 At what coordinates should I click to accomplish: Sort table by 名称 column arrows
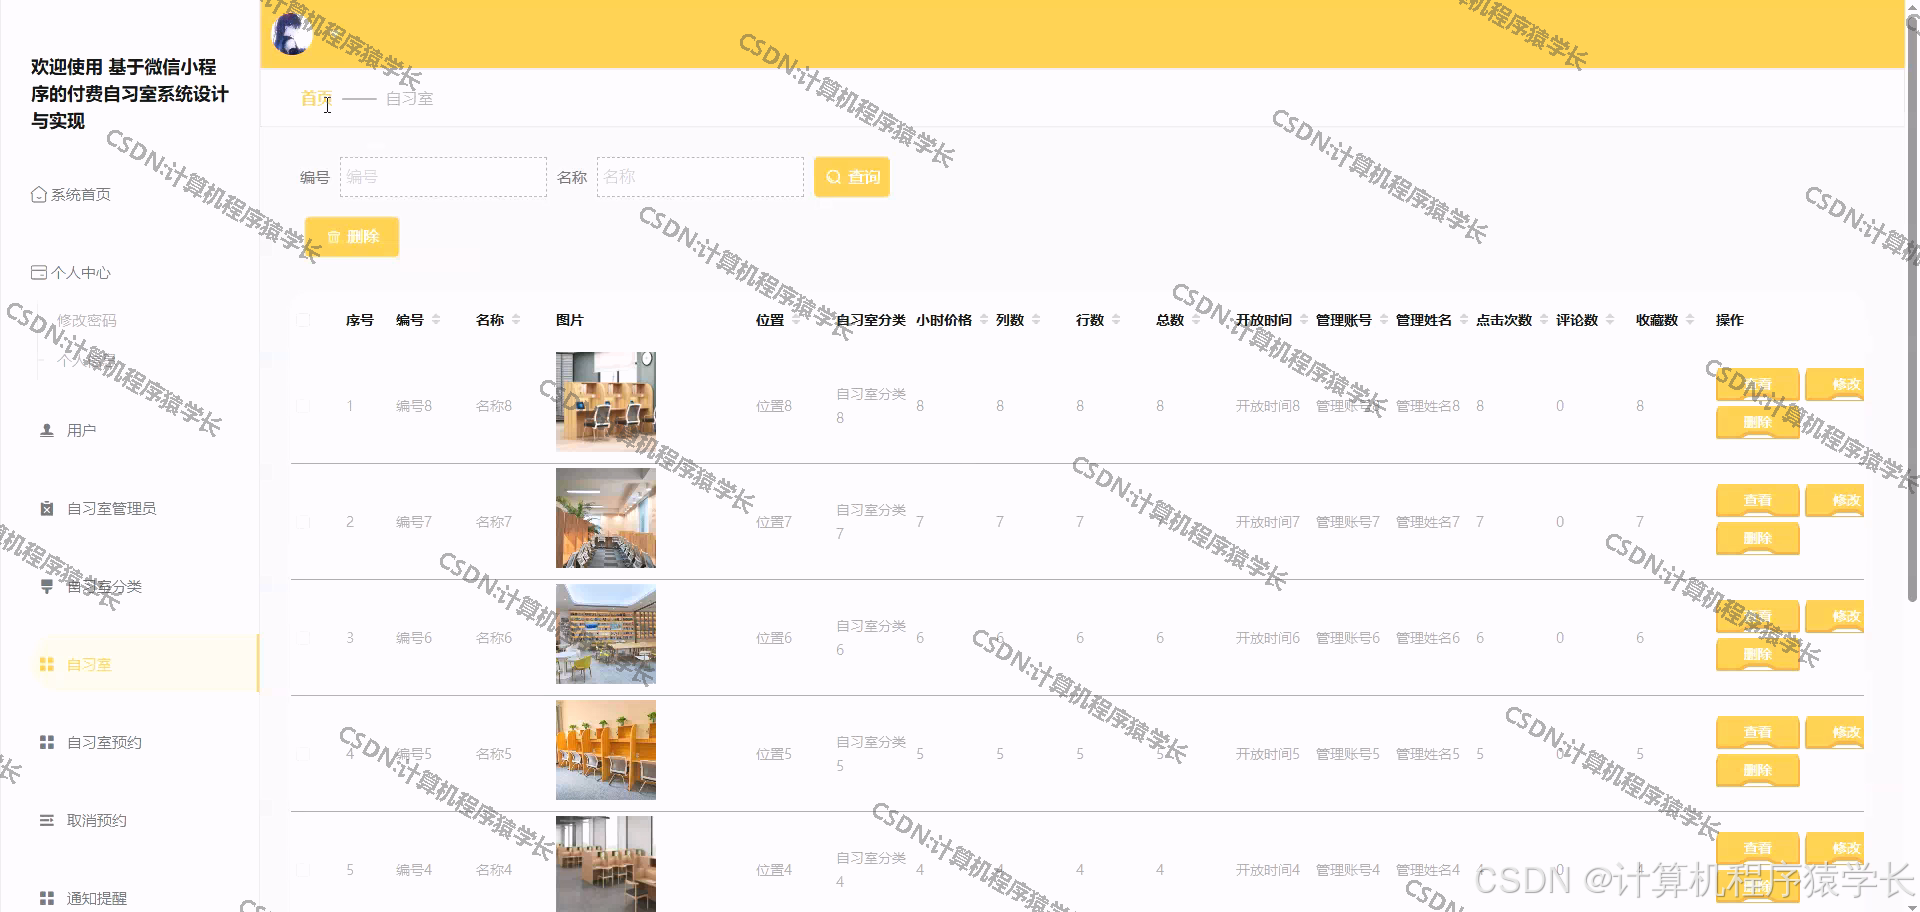(516, 320)
